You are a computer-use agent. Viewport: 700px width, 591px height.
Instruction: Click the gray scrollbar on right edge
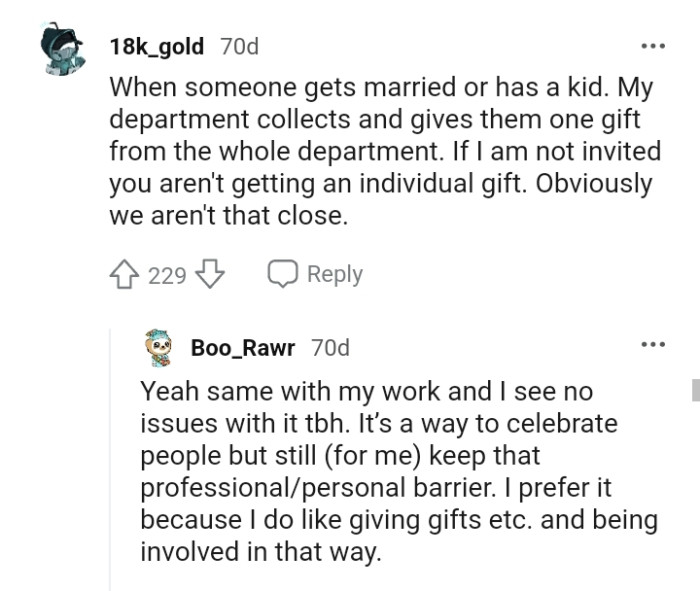coord(695,388)
